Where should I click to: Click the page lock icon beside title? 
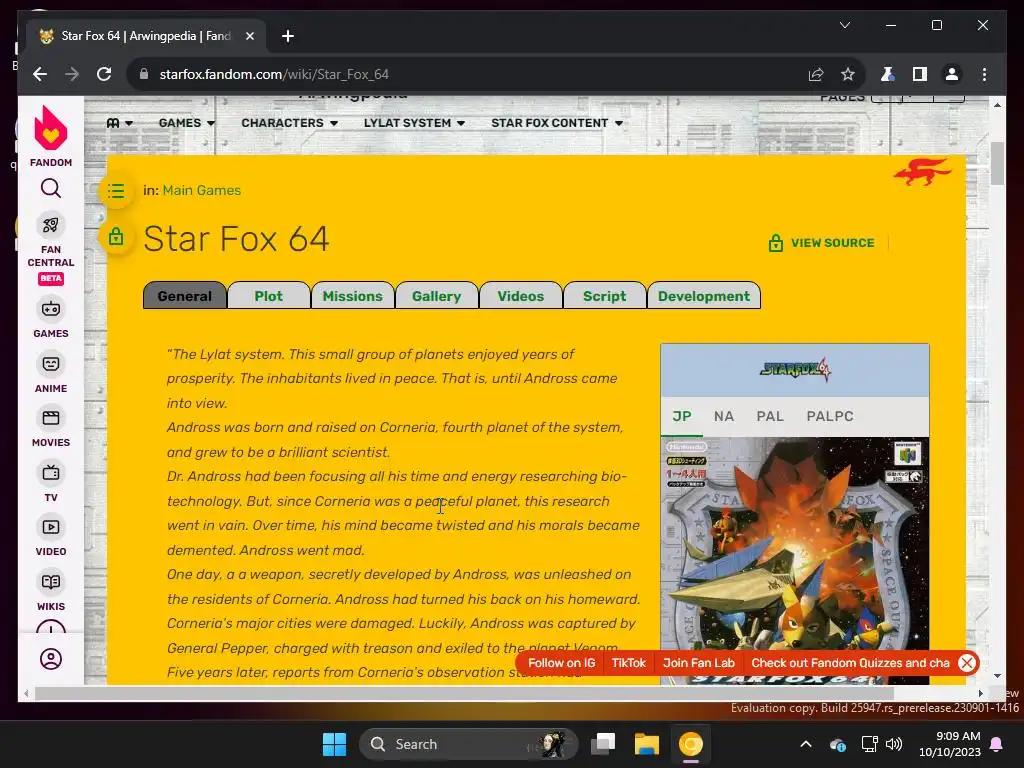tap(116, 236)
